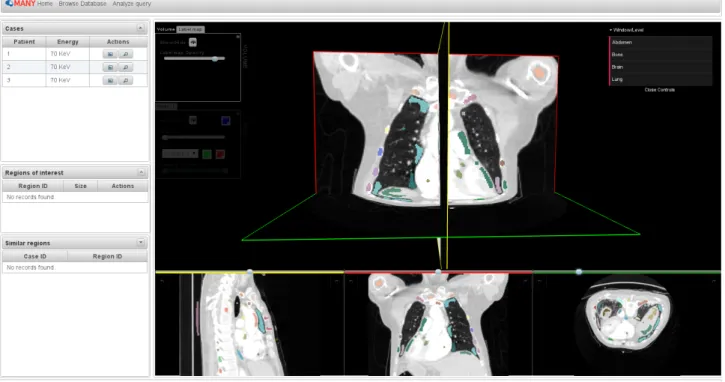The width and height of the screenshot is (725, 382).
Task: Toggle the dimmed checkbox beside blue swatch
Action: coord(193,120)
